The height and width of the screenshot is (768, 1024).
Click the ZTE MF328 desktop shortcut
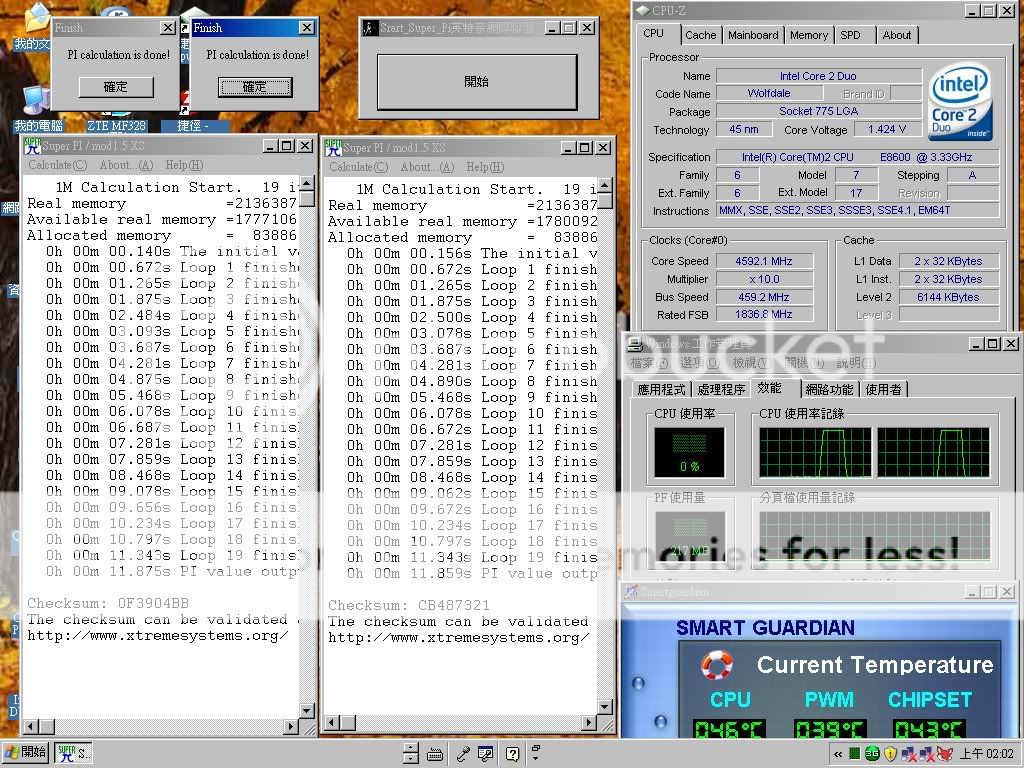(x=116, y=126)
